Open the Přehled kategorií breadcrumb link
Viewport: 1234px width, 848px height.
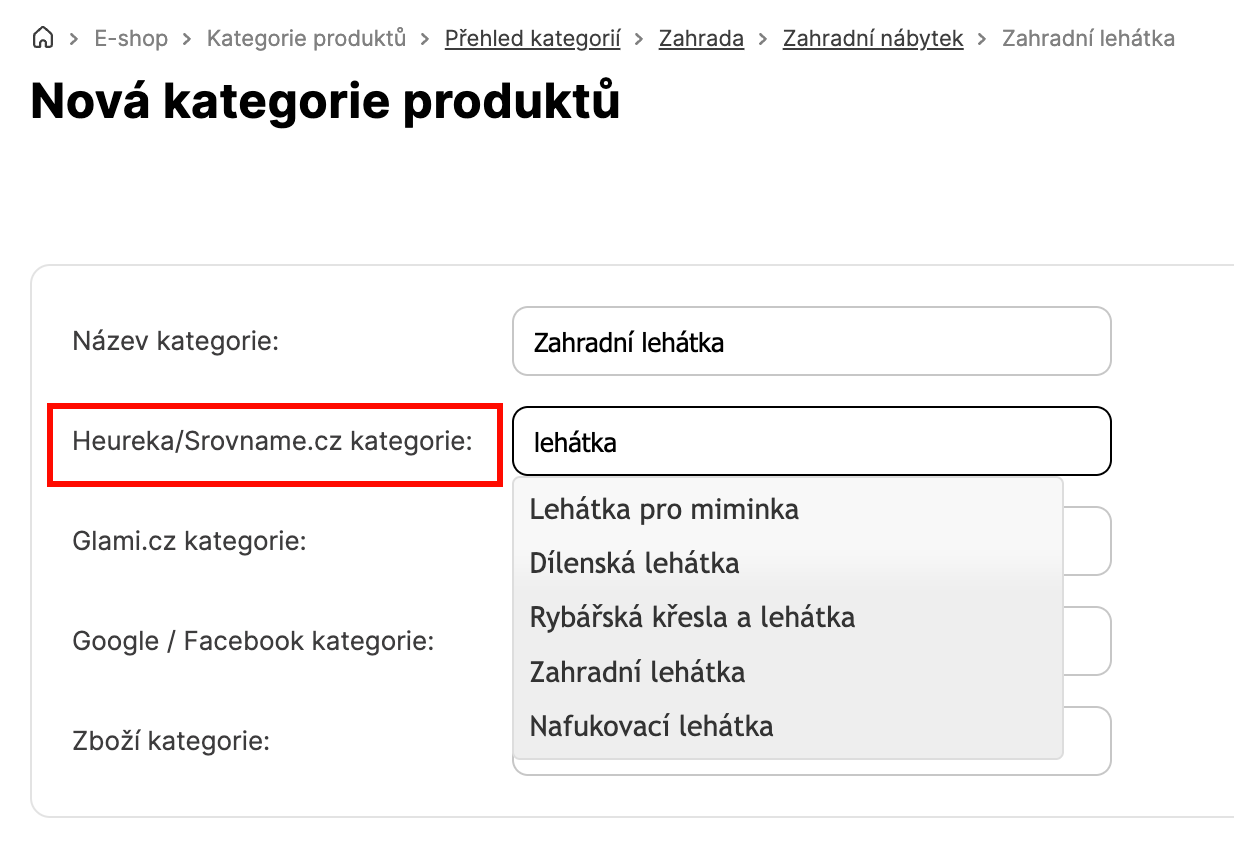point(532,39)
